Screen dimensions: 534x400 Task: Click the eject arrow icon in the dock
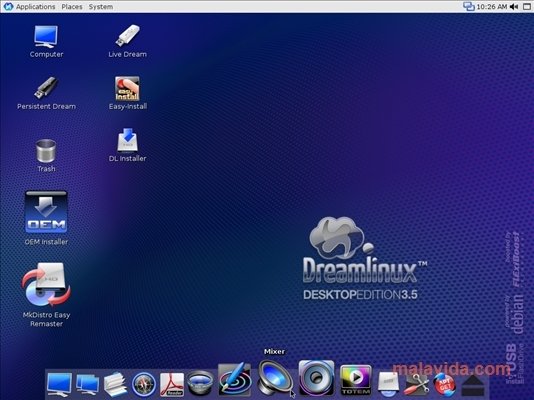[x=473, y=385]
